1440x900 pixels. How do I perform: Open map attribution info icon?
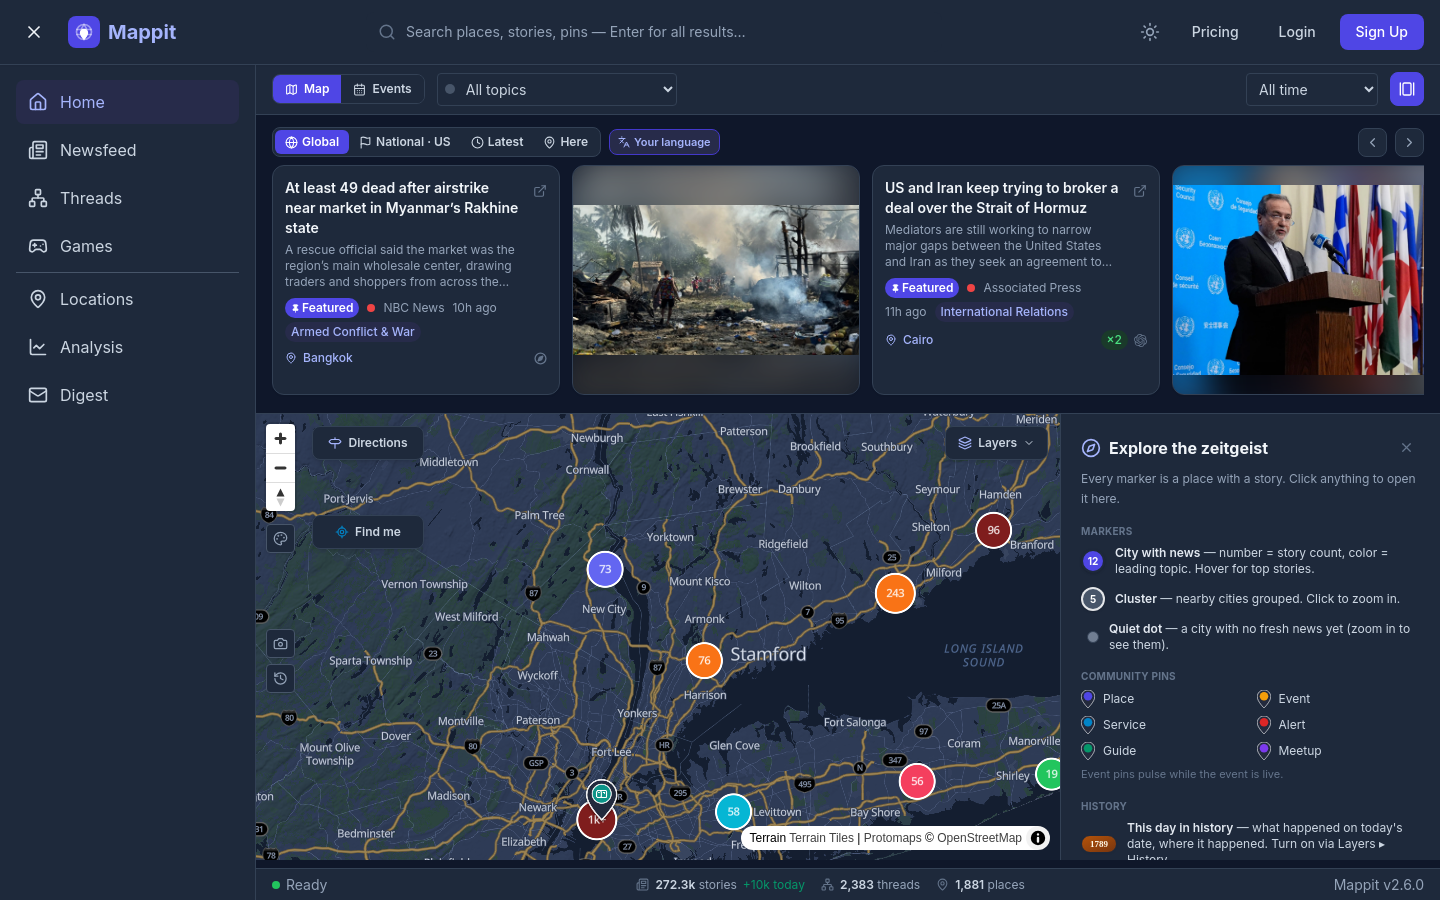pos(1038,838)
